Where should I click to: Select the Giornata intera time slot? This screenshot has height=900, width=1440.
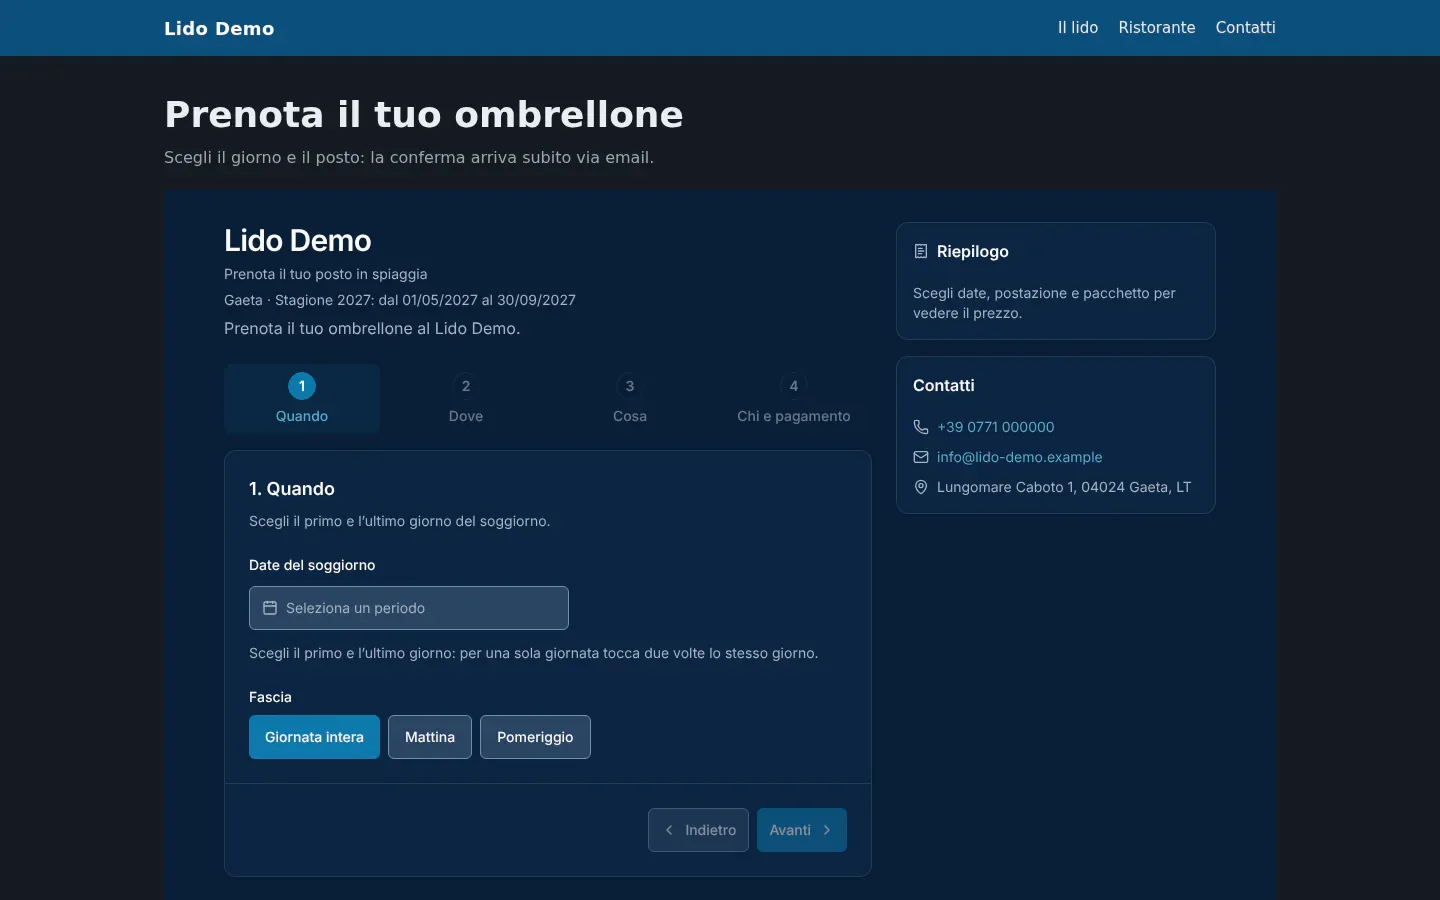(314, 737)
